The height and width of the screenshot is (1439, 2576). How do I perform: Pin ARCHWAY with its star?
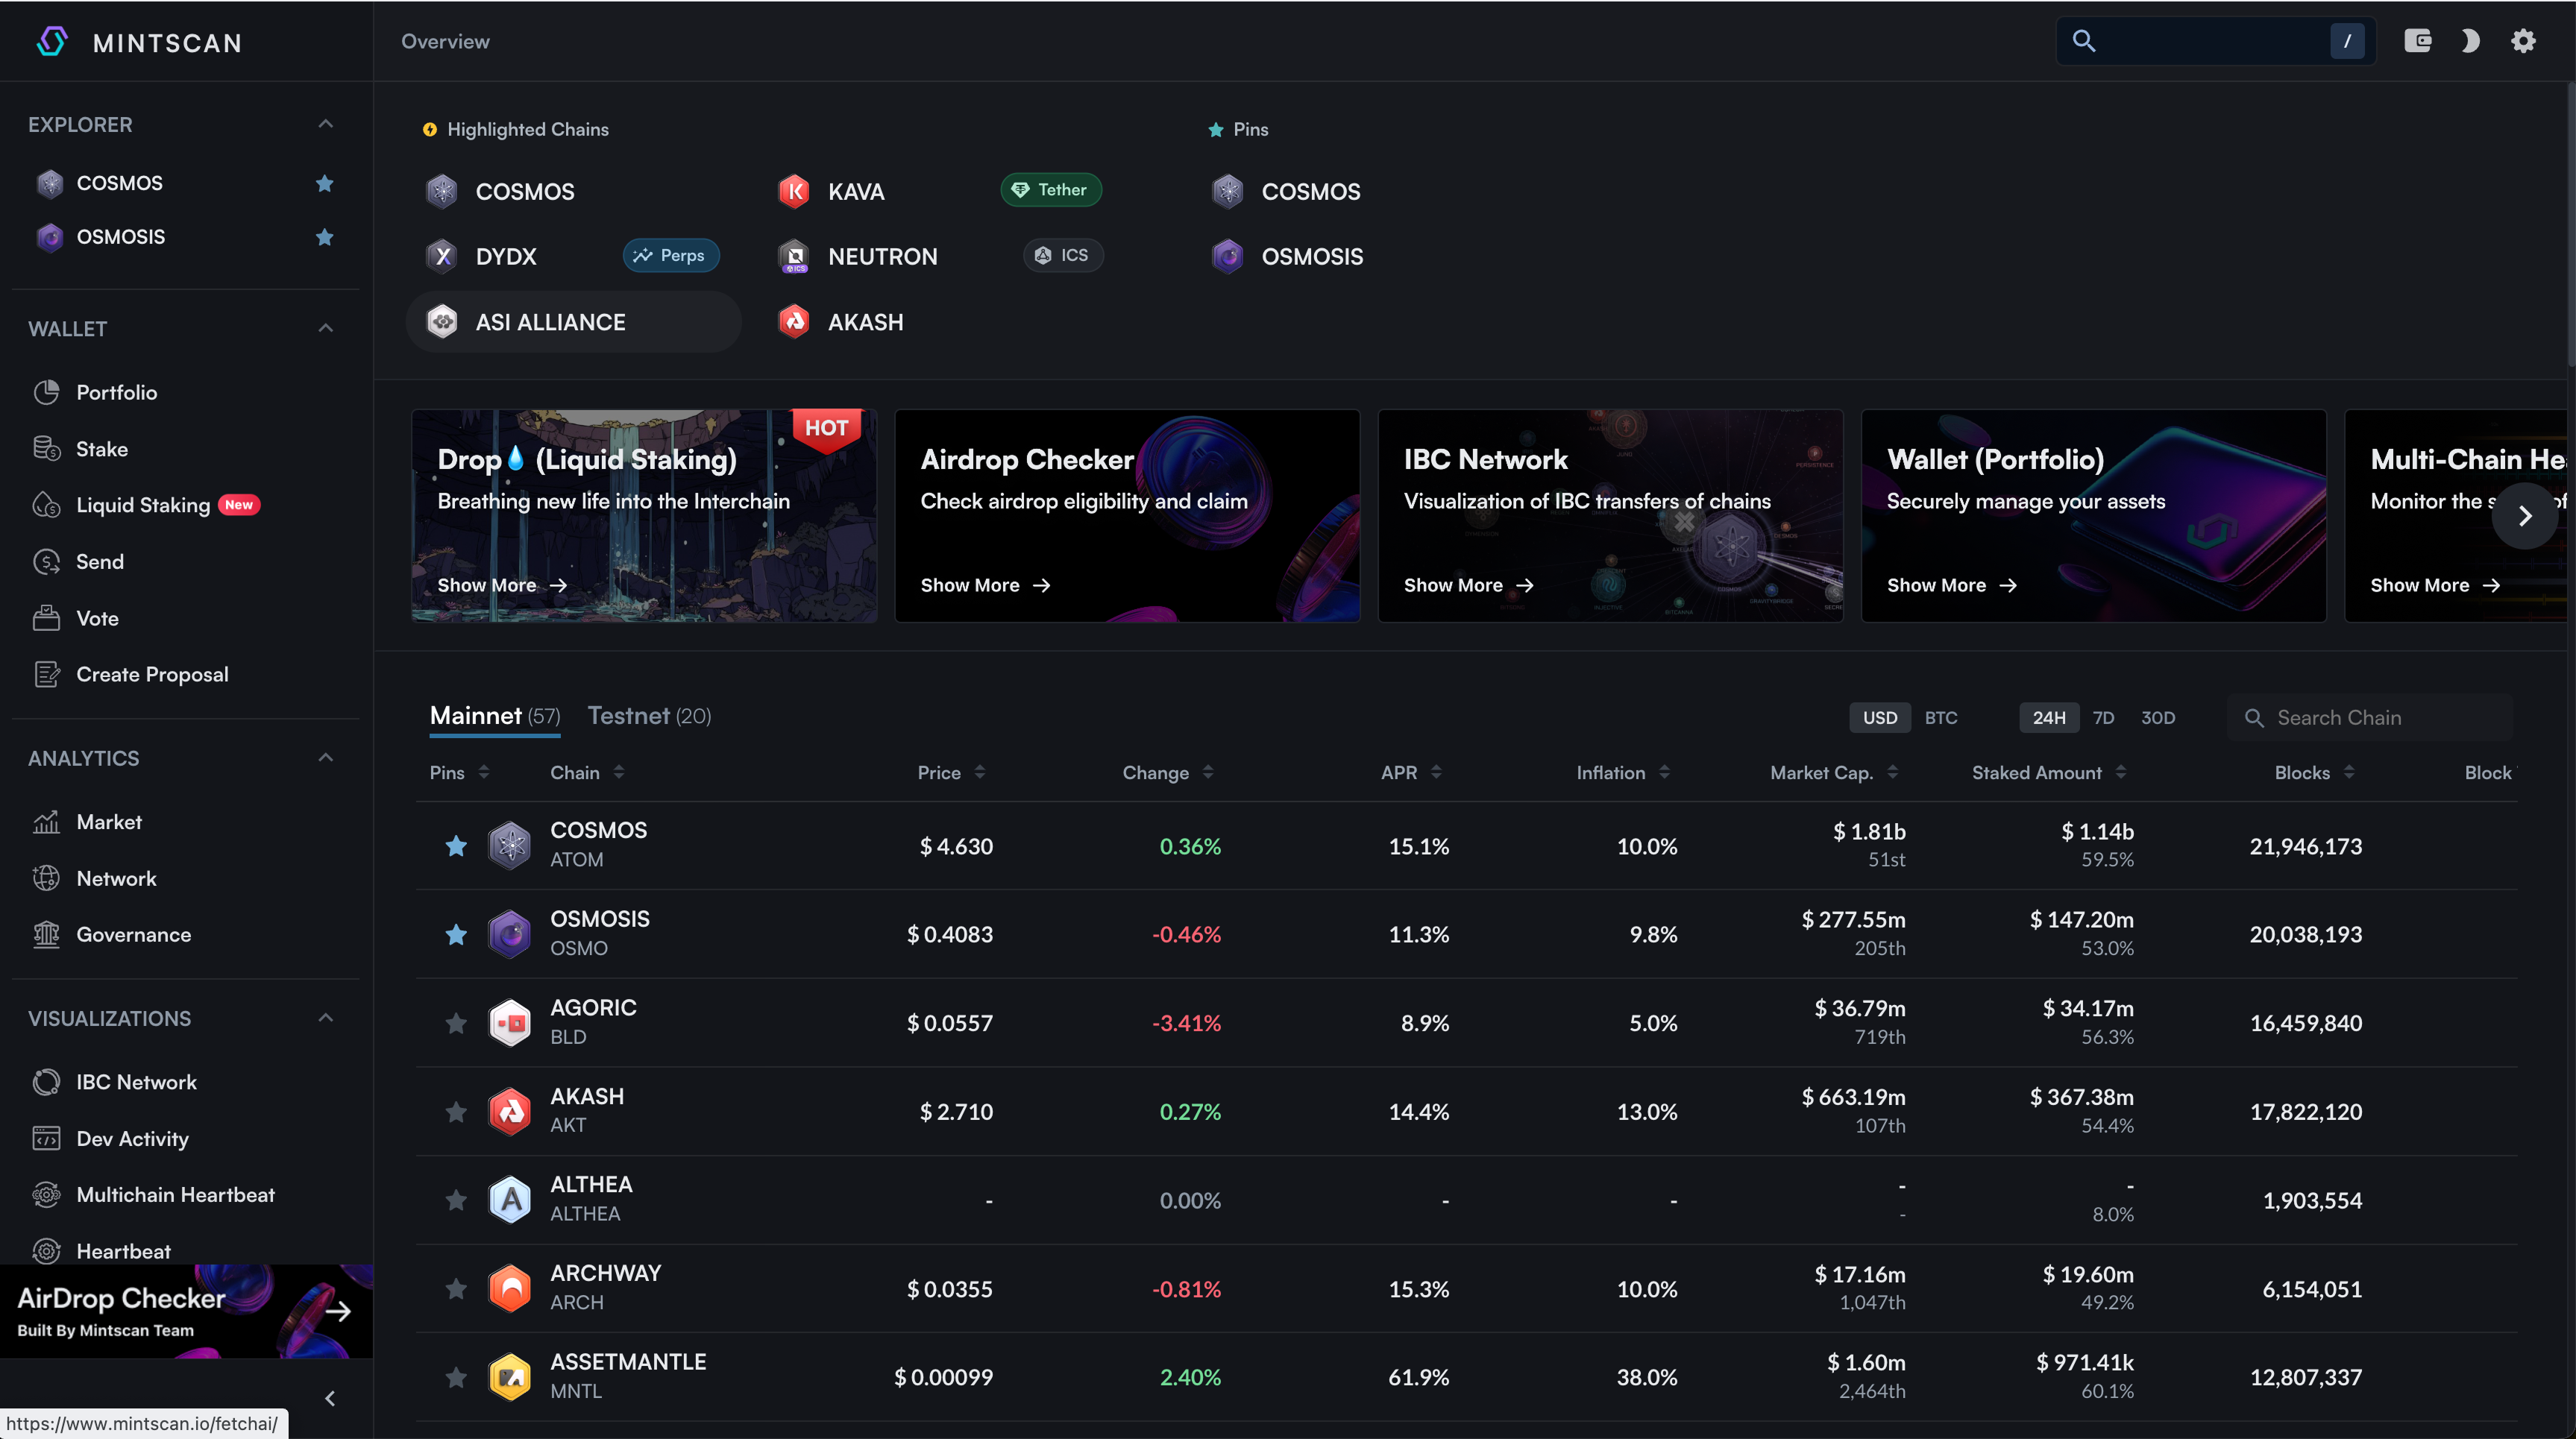pos(456,1289)
